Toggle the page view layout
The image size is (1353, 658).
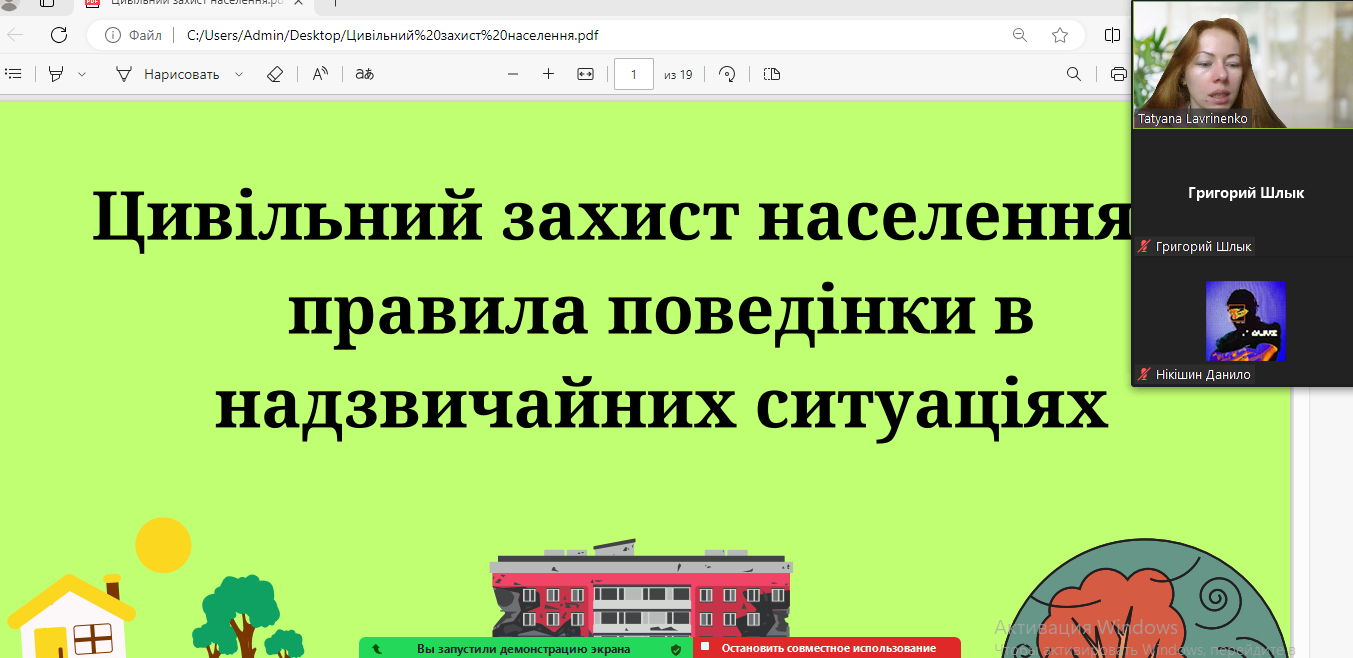pyautogui.click(x=771, y=74)
